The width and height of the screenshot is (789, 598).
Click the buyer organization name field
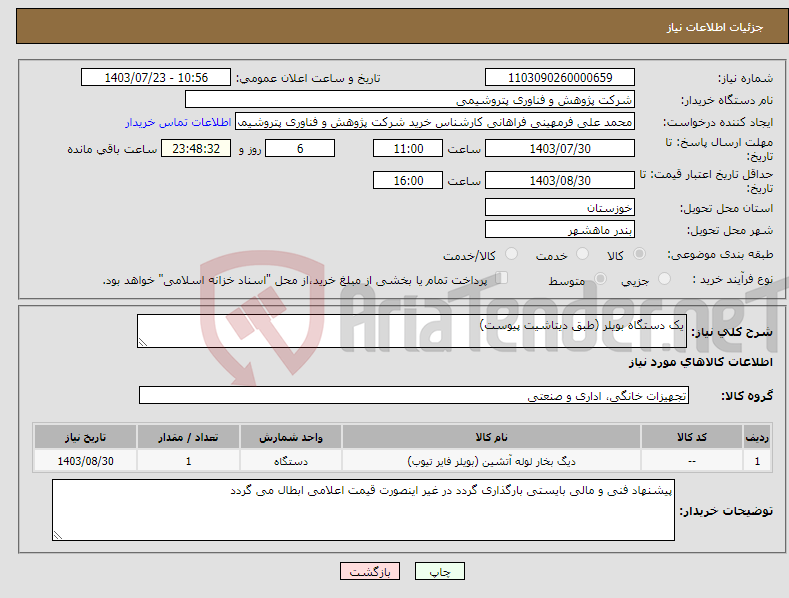point(410,100)
